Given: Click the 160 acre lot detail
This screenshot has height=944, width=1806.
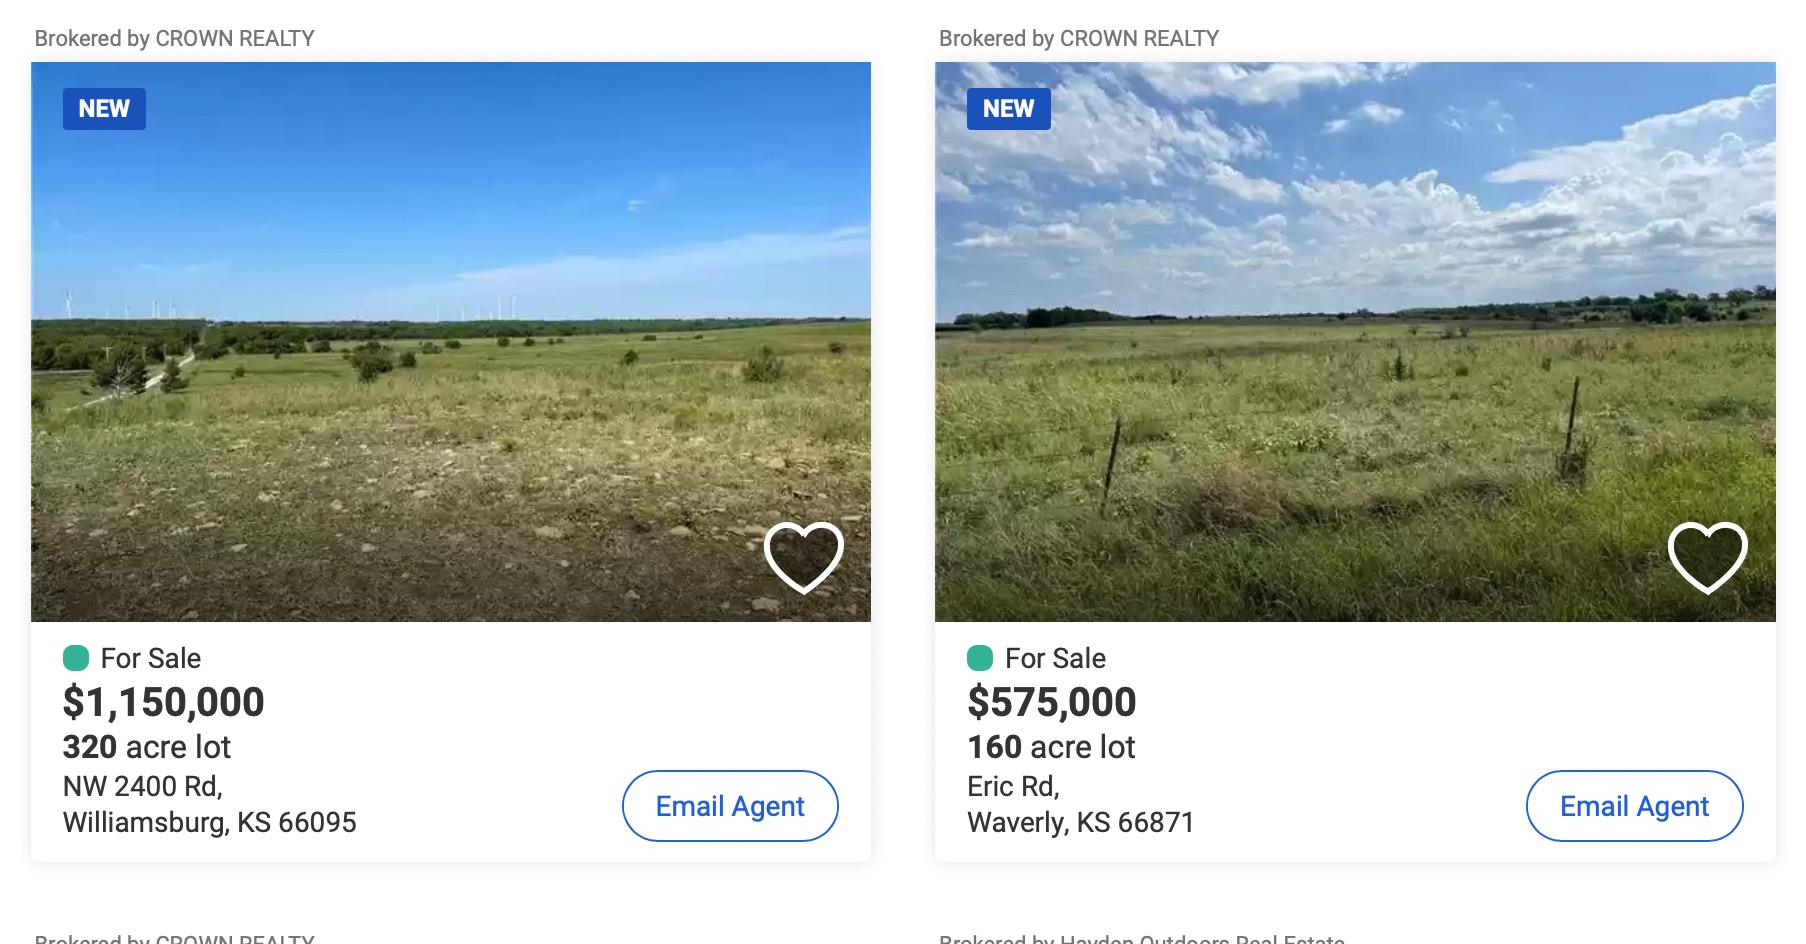Looking at the screenshot, I should click(x=1051, y=747).
